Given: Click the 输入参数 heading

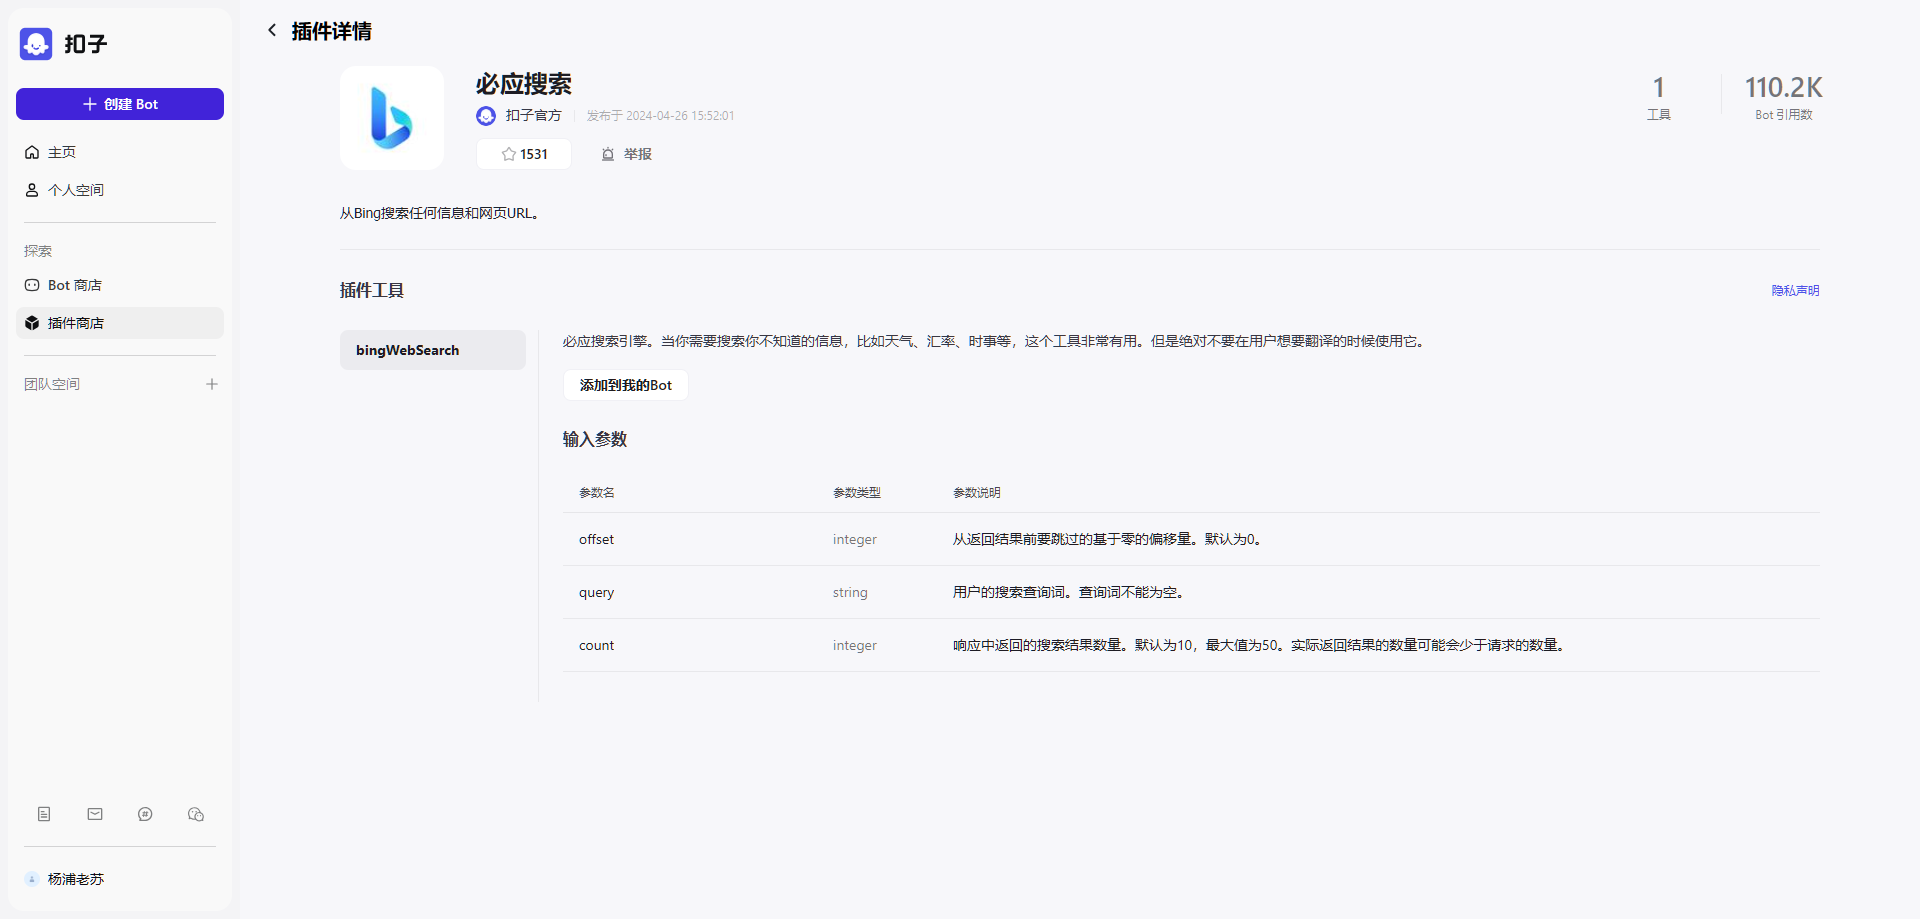Looking at the screenshot, I should point(595,439).
